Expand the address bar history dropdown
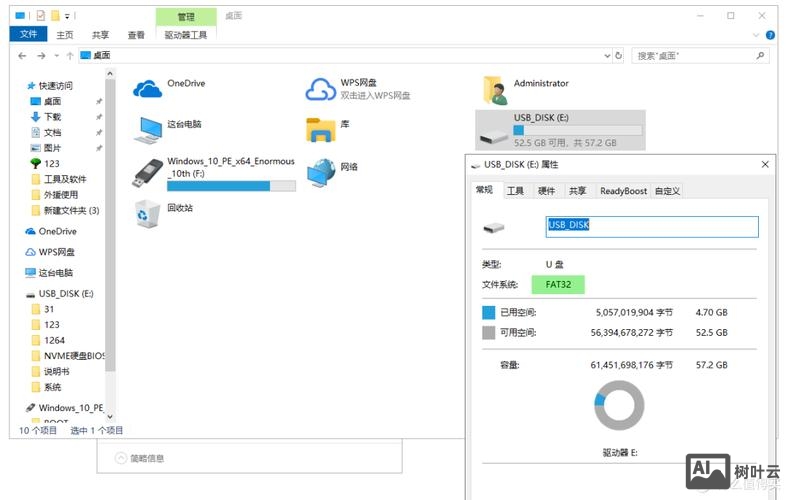788x500 pixels. [606, 56]
